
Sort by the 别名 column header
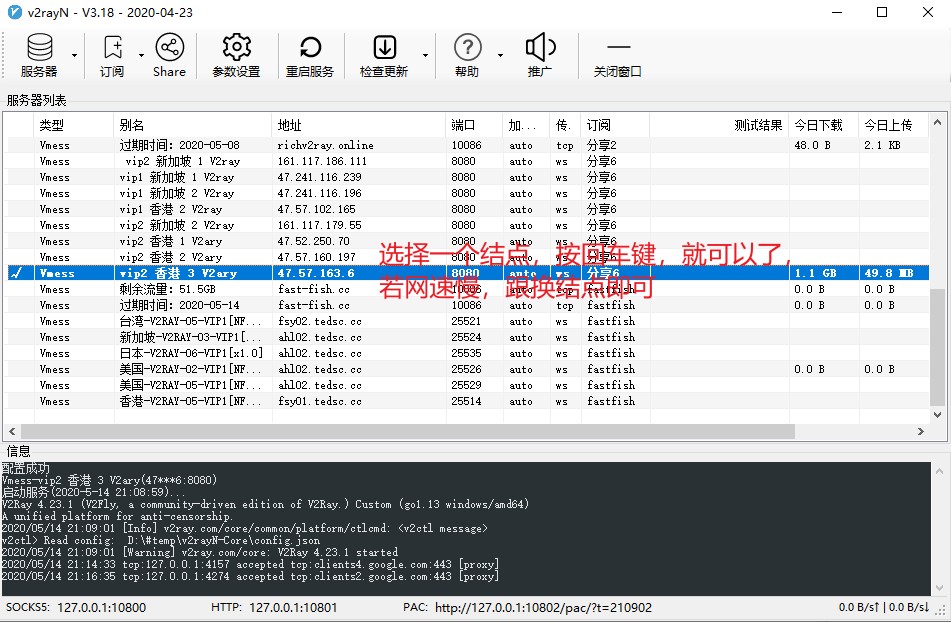click(x=192, y=125)
